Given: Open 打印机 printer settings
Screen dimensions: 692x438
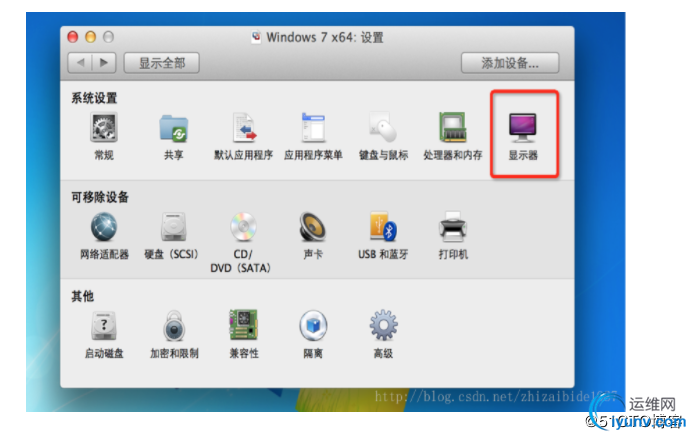Looking at the screenshot, I should (x=453, y=227).
